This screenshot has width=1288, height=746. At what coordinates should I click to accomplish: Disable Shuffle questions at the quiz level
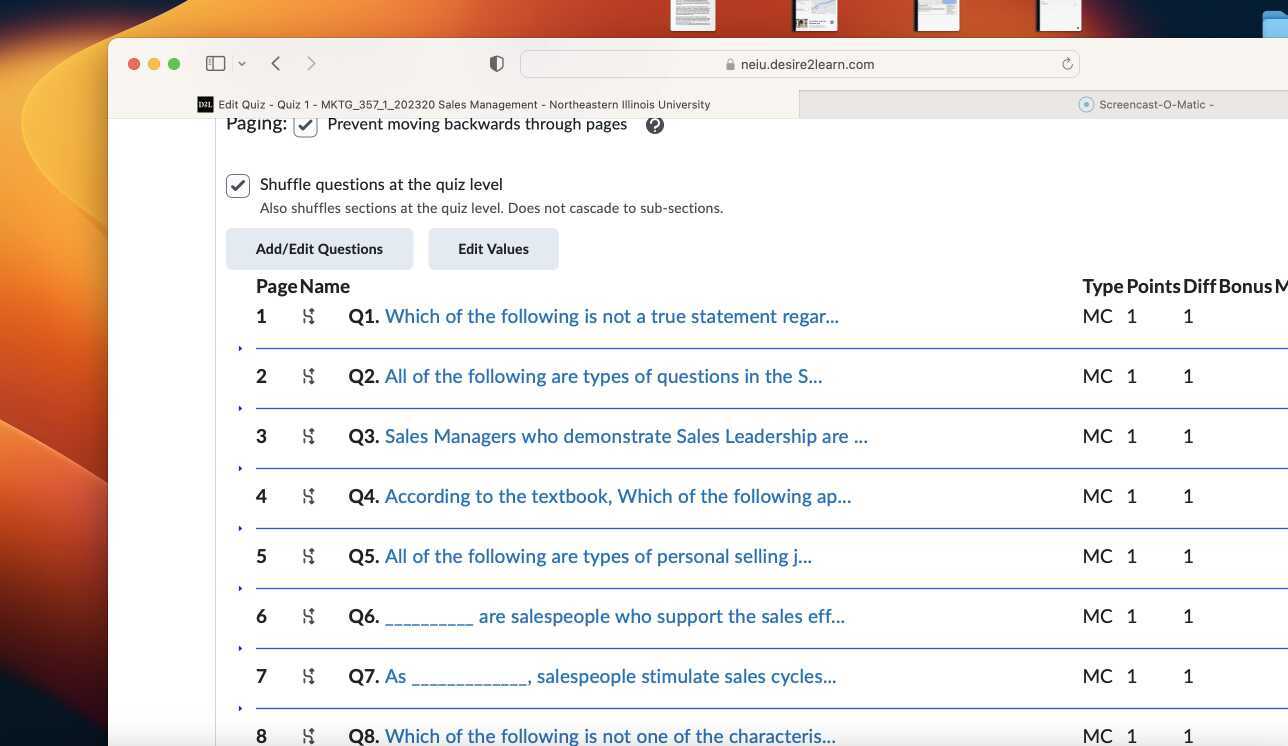pos(237,185)
